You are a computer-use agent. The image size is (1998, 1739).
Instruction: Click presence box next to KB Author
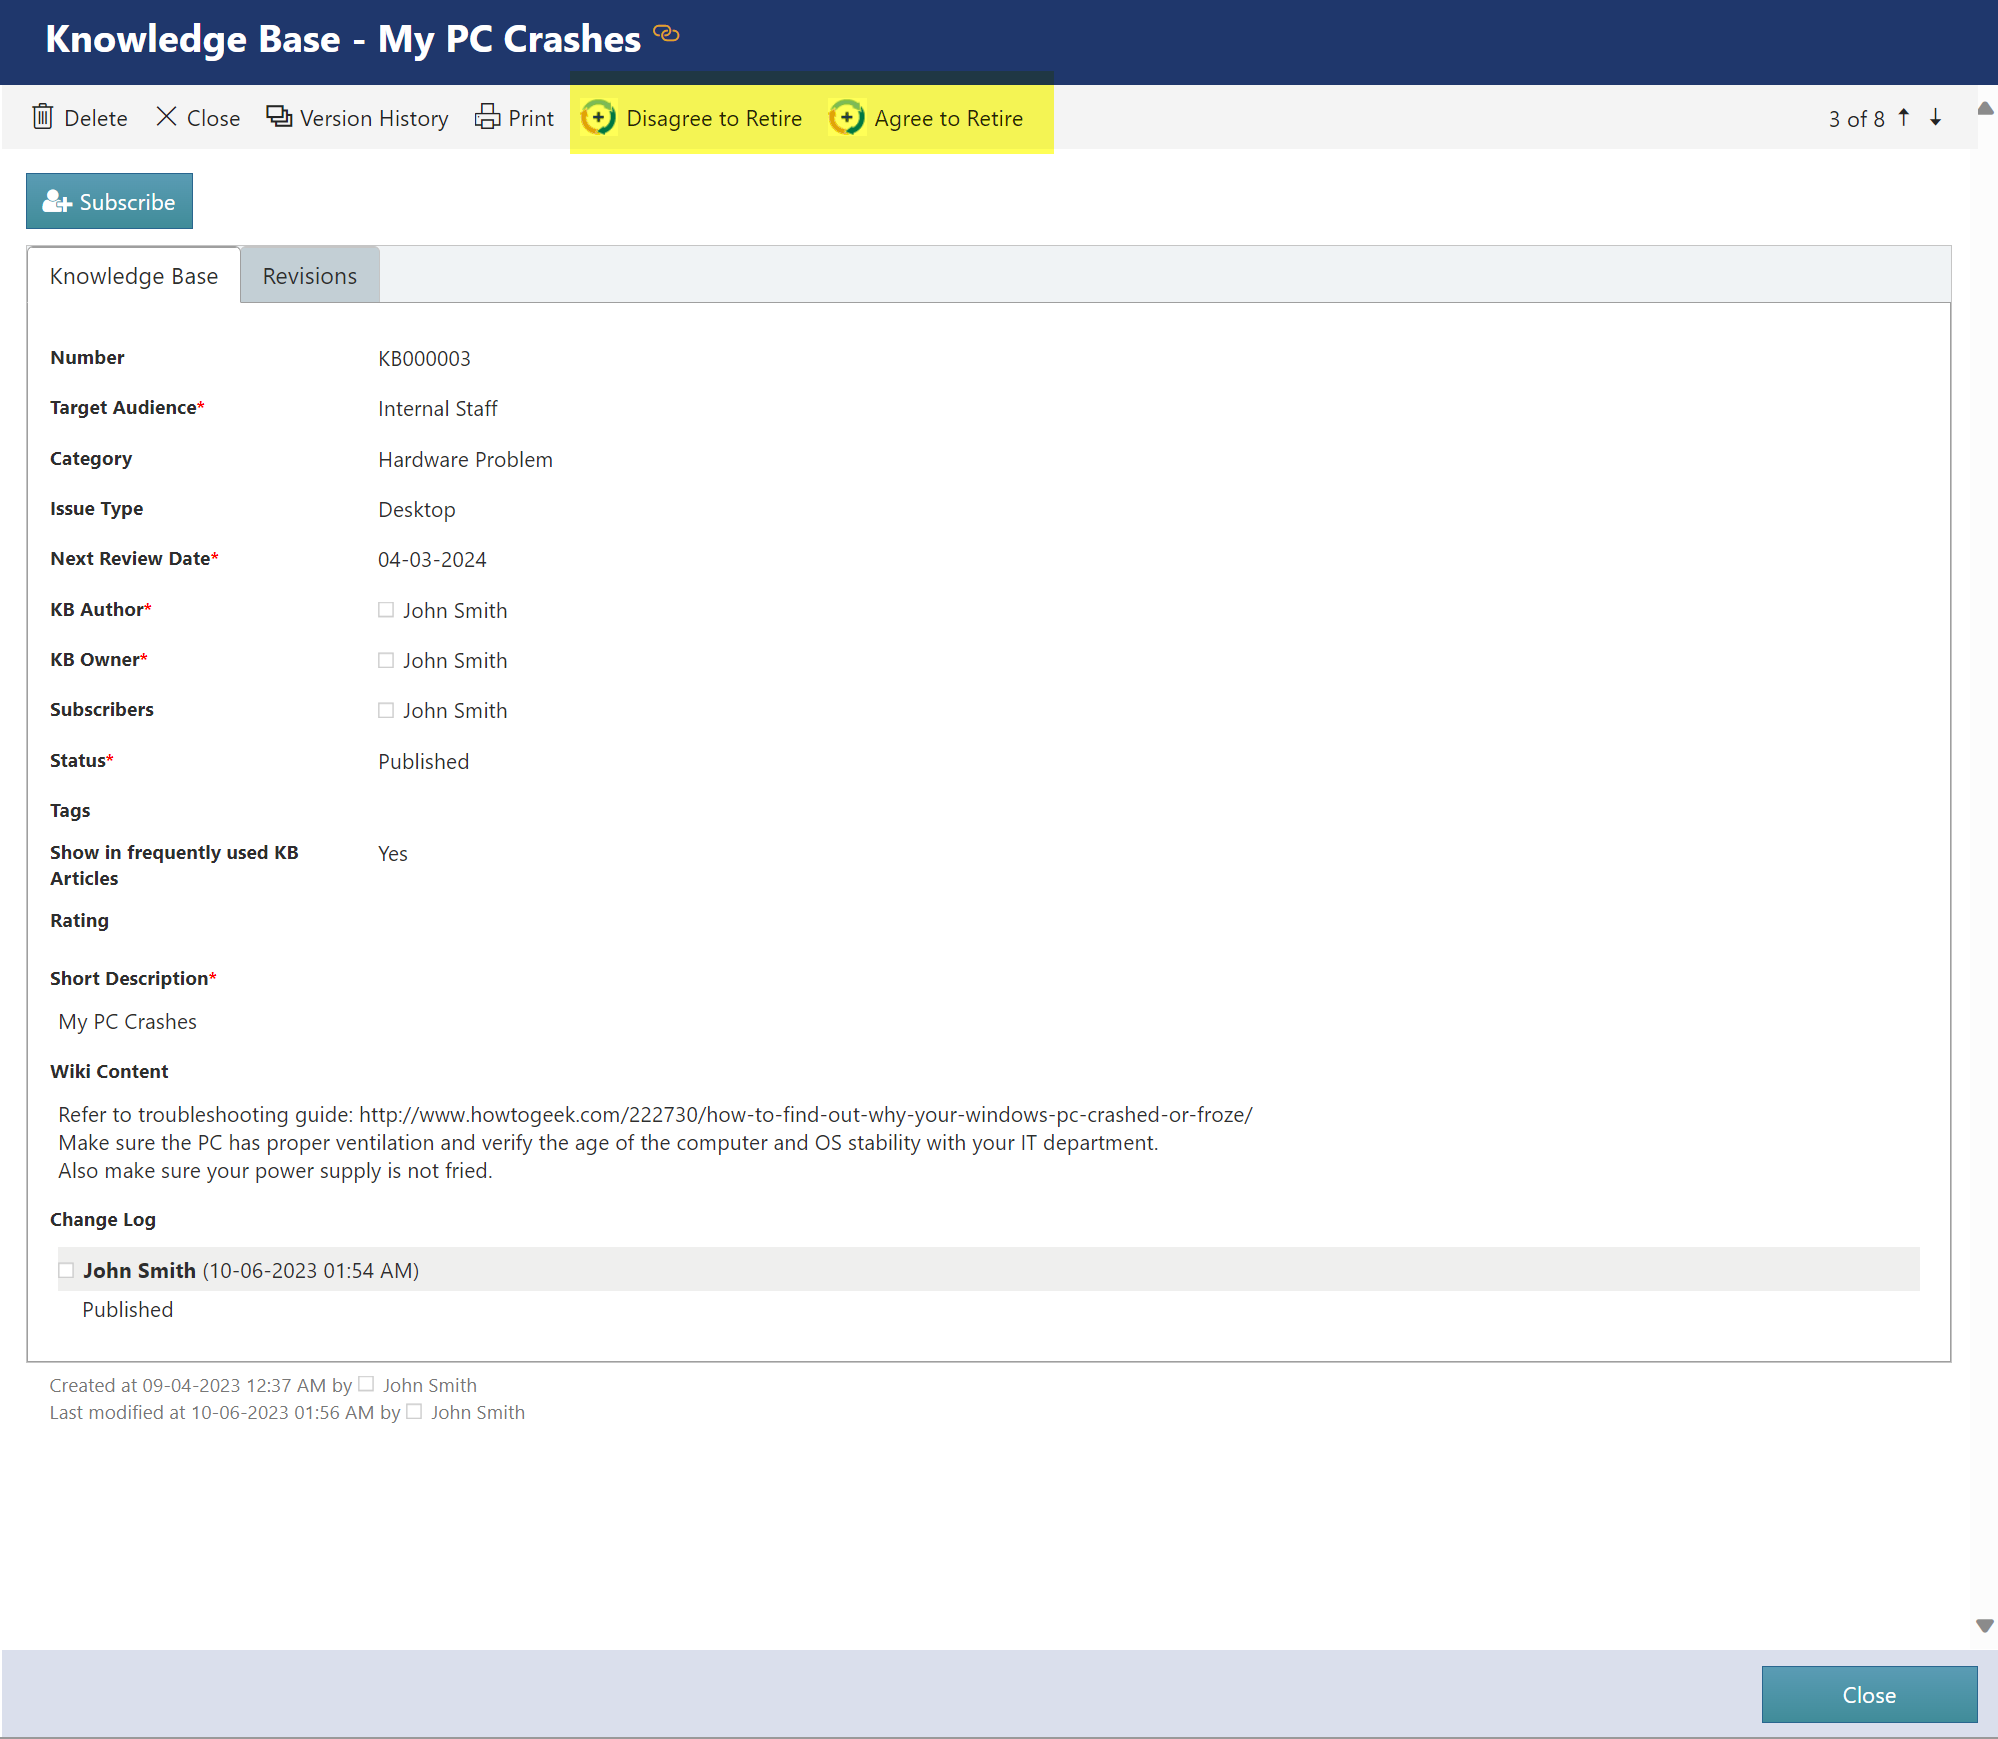click(386, 610)
